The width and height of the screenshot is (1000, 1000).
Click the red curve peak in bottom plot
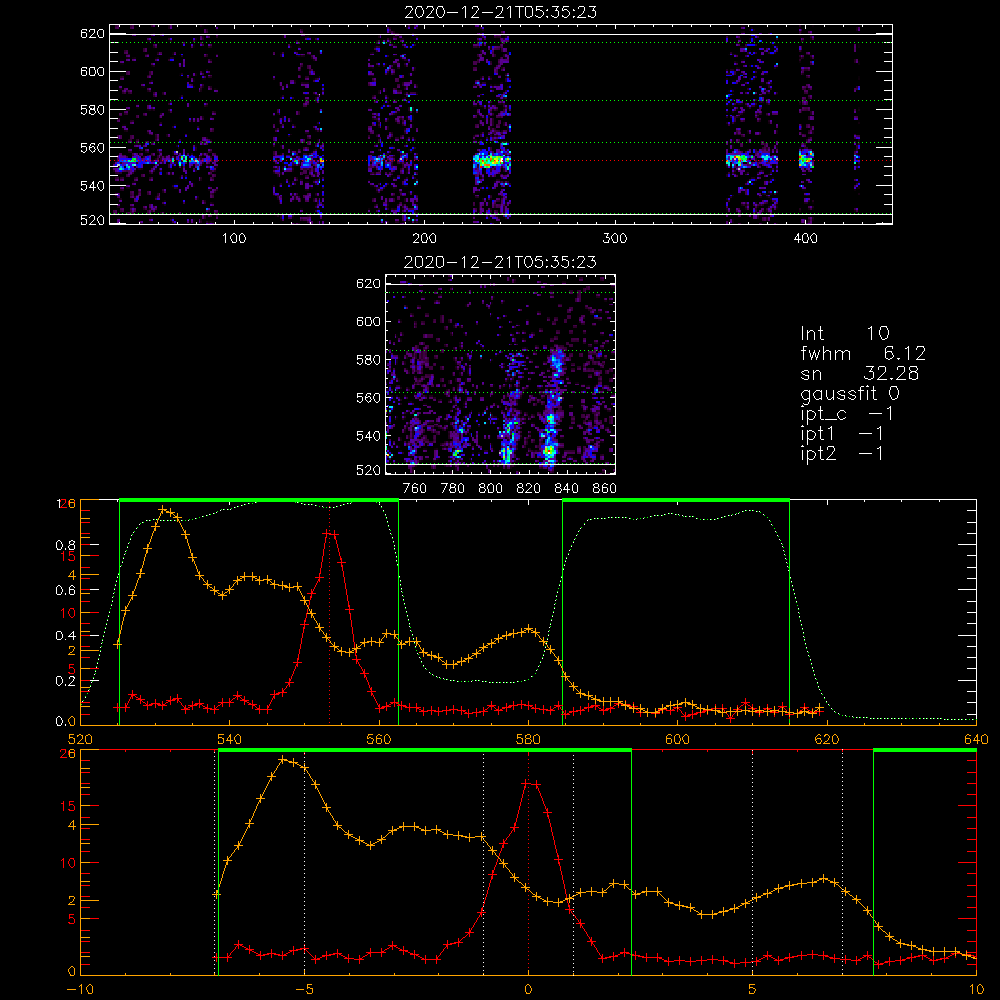(x=529, y=783)
